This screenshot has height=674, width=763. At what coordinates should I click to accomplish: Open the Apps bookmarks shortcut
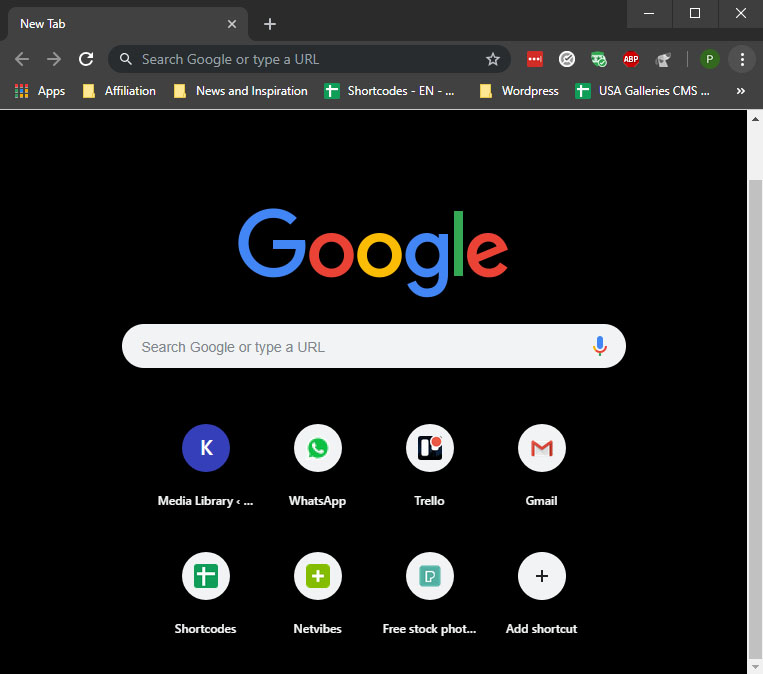(40, 91)
